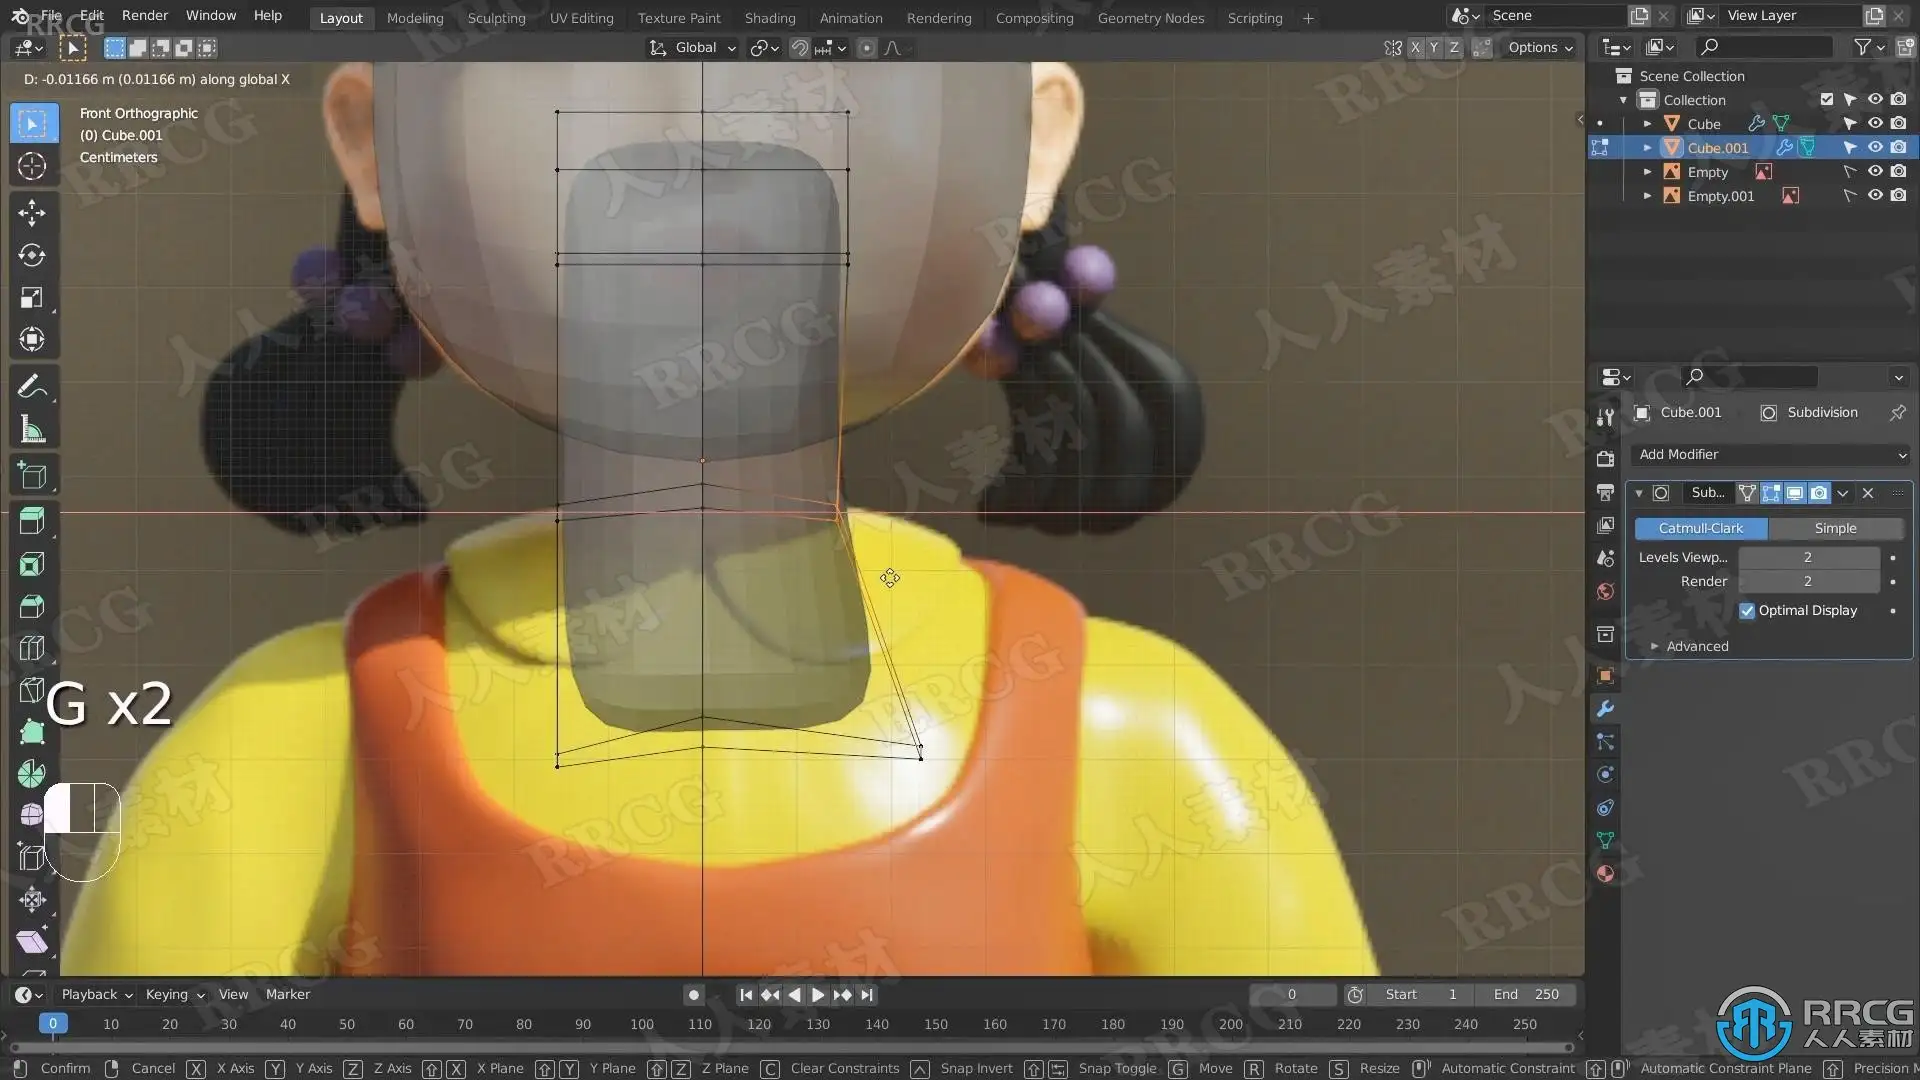This screenshot has height=1080, width=1920.
Task: Toggle the Collection exclude checkbox
Action: click(1827, 99)
